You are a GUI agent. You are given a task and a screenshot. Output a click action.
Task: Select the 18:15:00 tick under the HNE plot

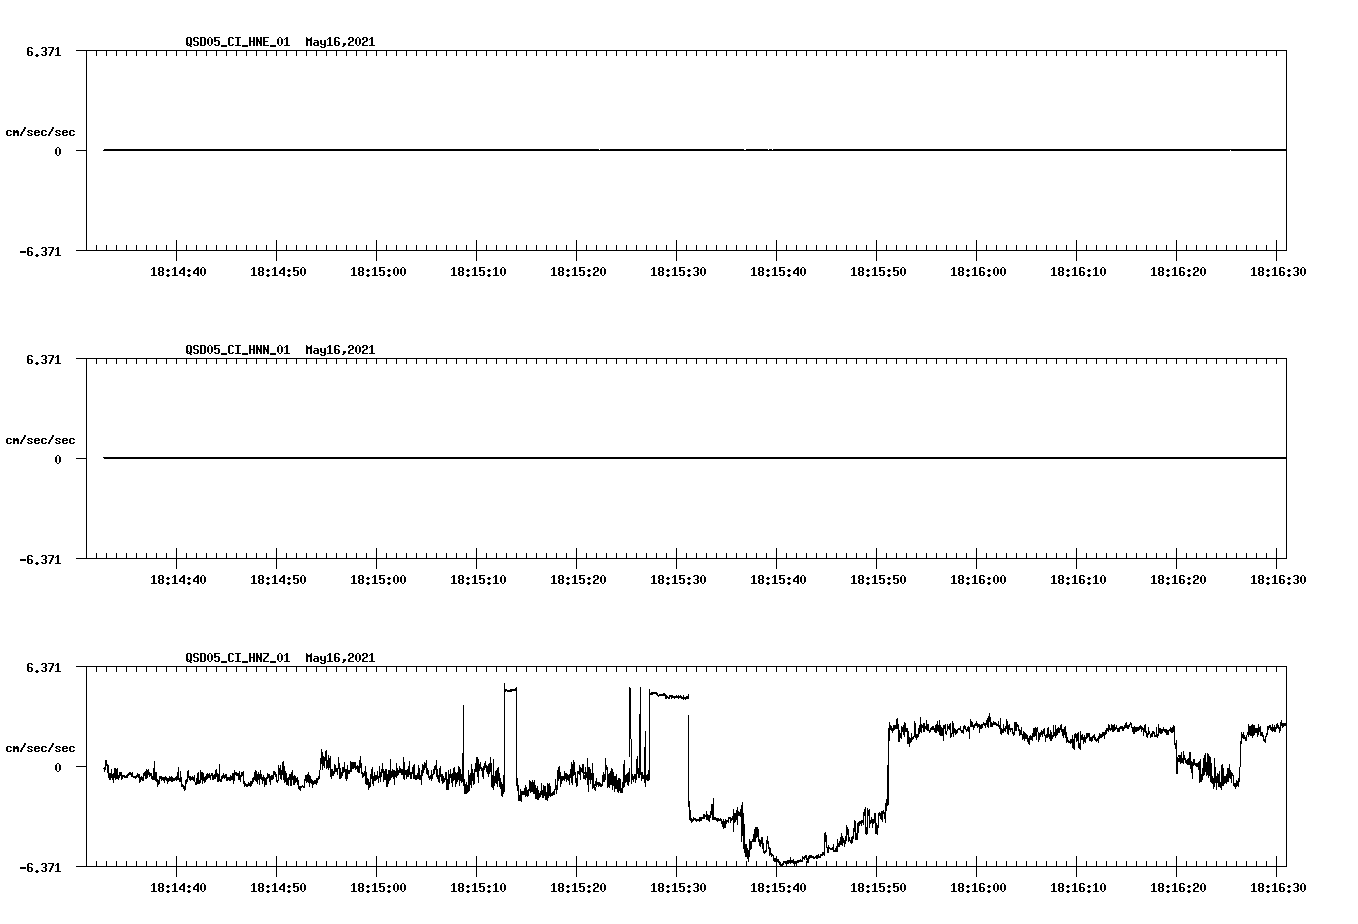point(379,270)
